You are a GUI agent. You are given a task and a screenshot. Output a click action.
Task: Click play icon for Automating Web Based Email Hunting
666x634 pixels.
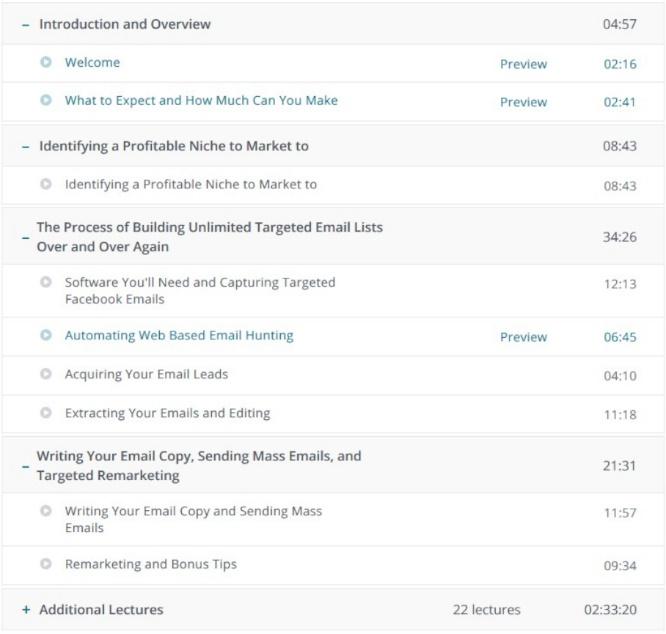coord(46,335)
